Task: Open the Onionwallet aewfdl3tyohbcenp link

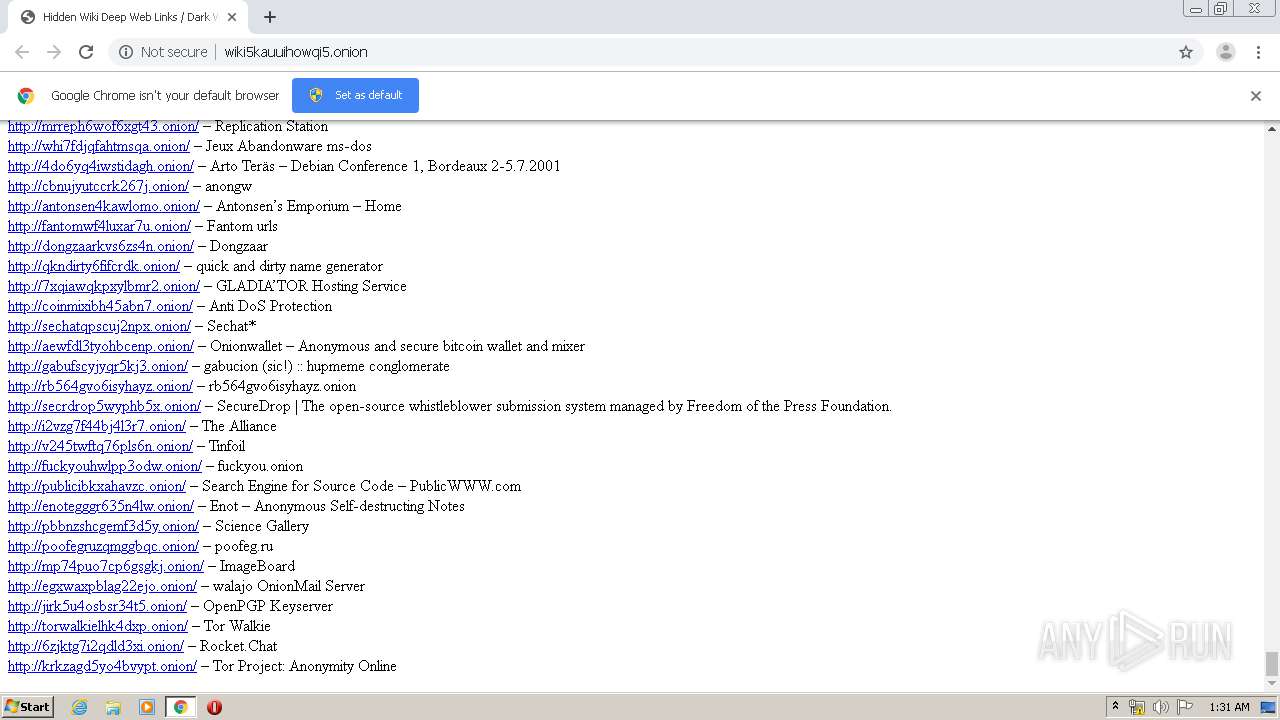Action: click(101, 346)
